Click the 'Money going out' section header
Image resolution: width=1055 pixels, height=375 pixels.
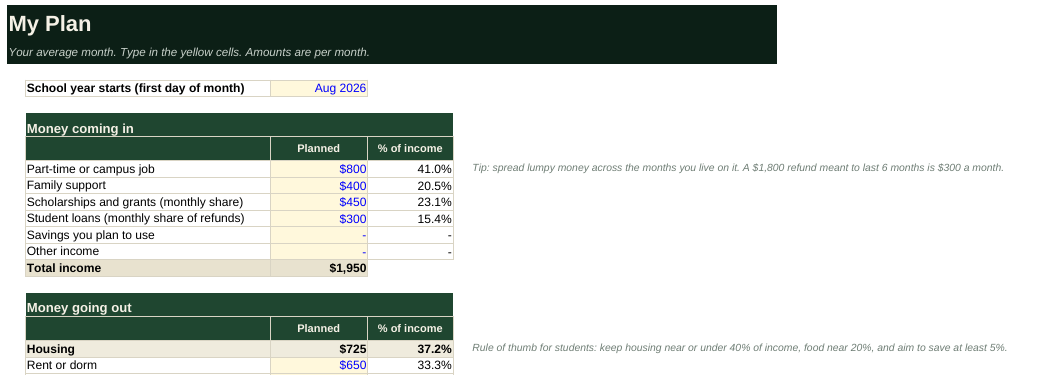(240, 305)
